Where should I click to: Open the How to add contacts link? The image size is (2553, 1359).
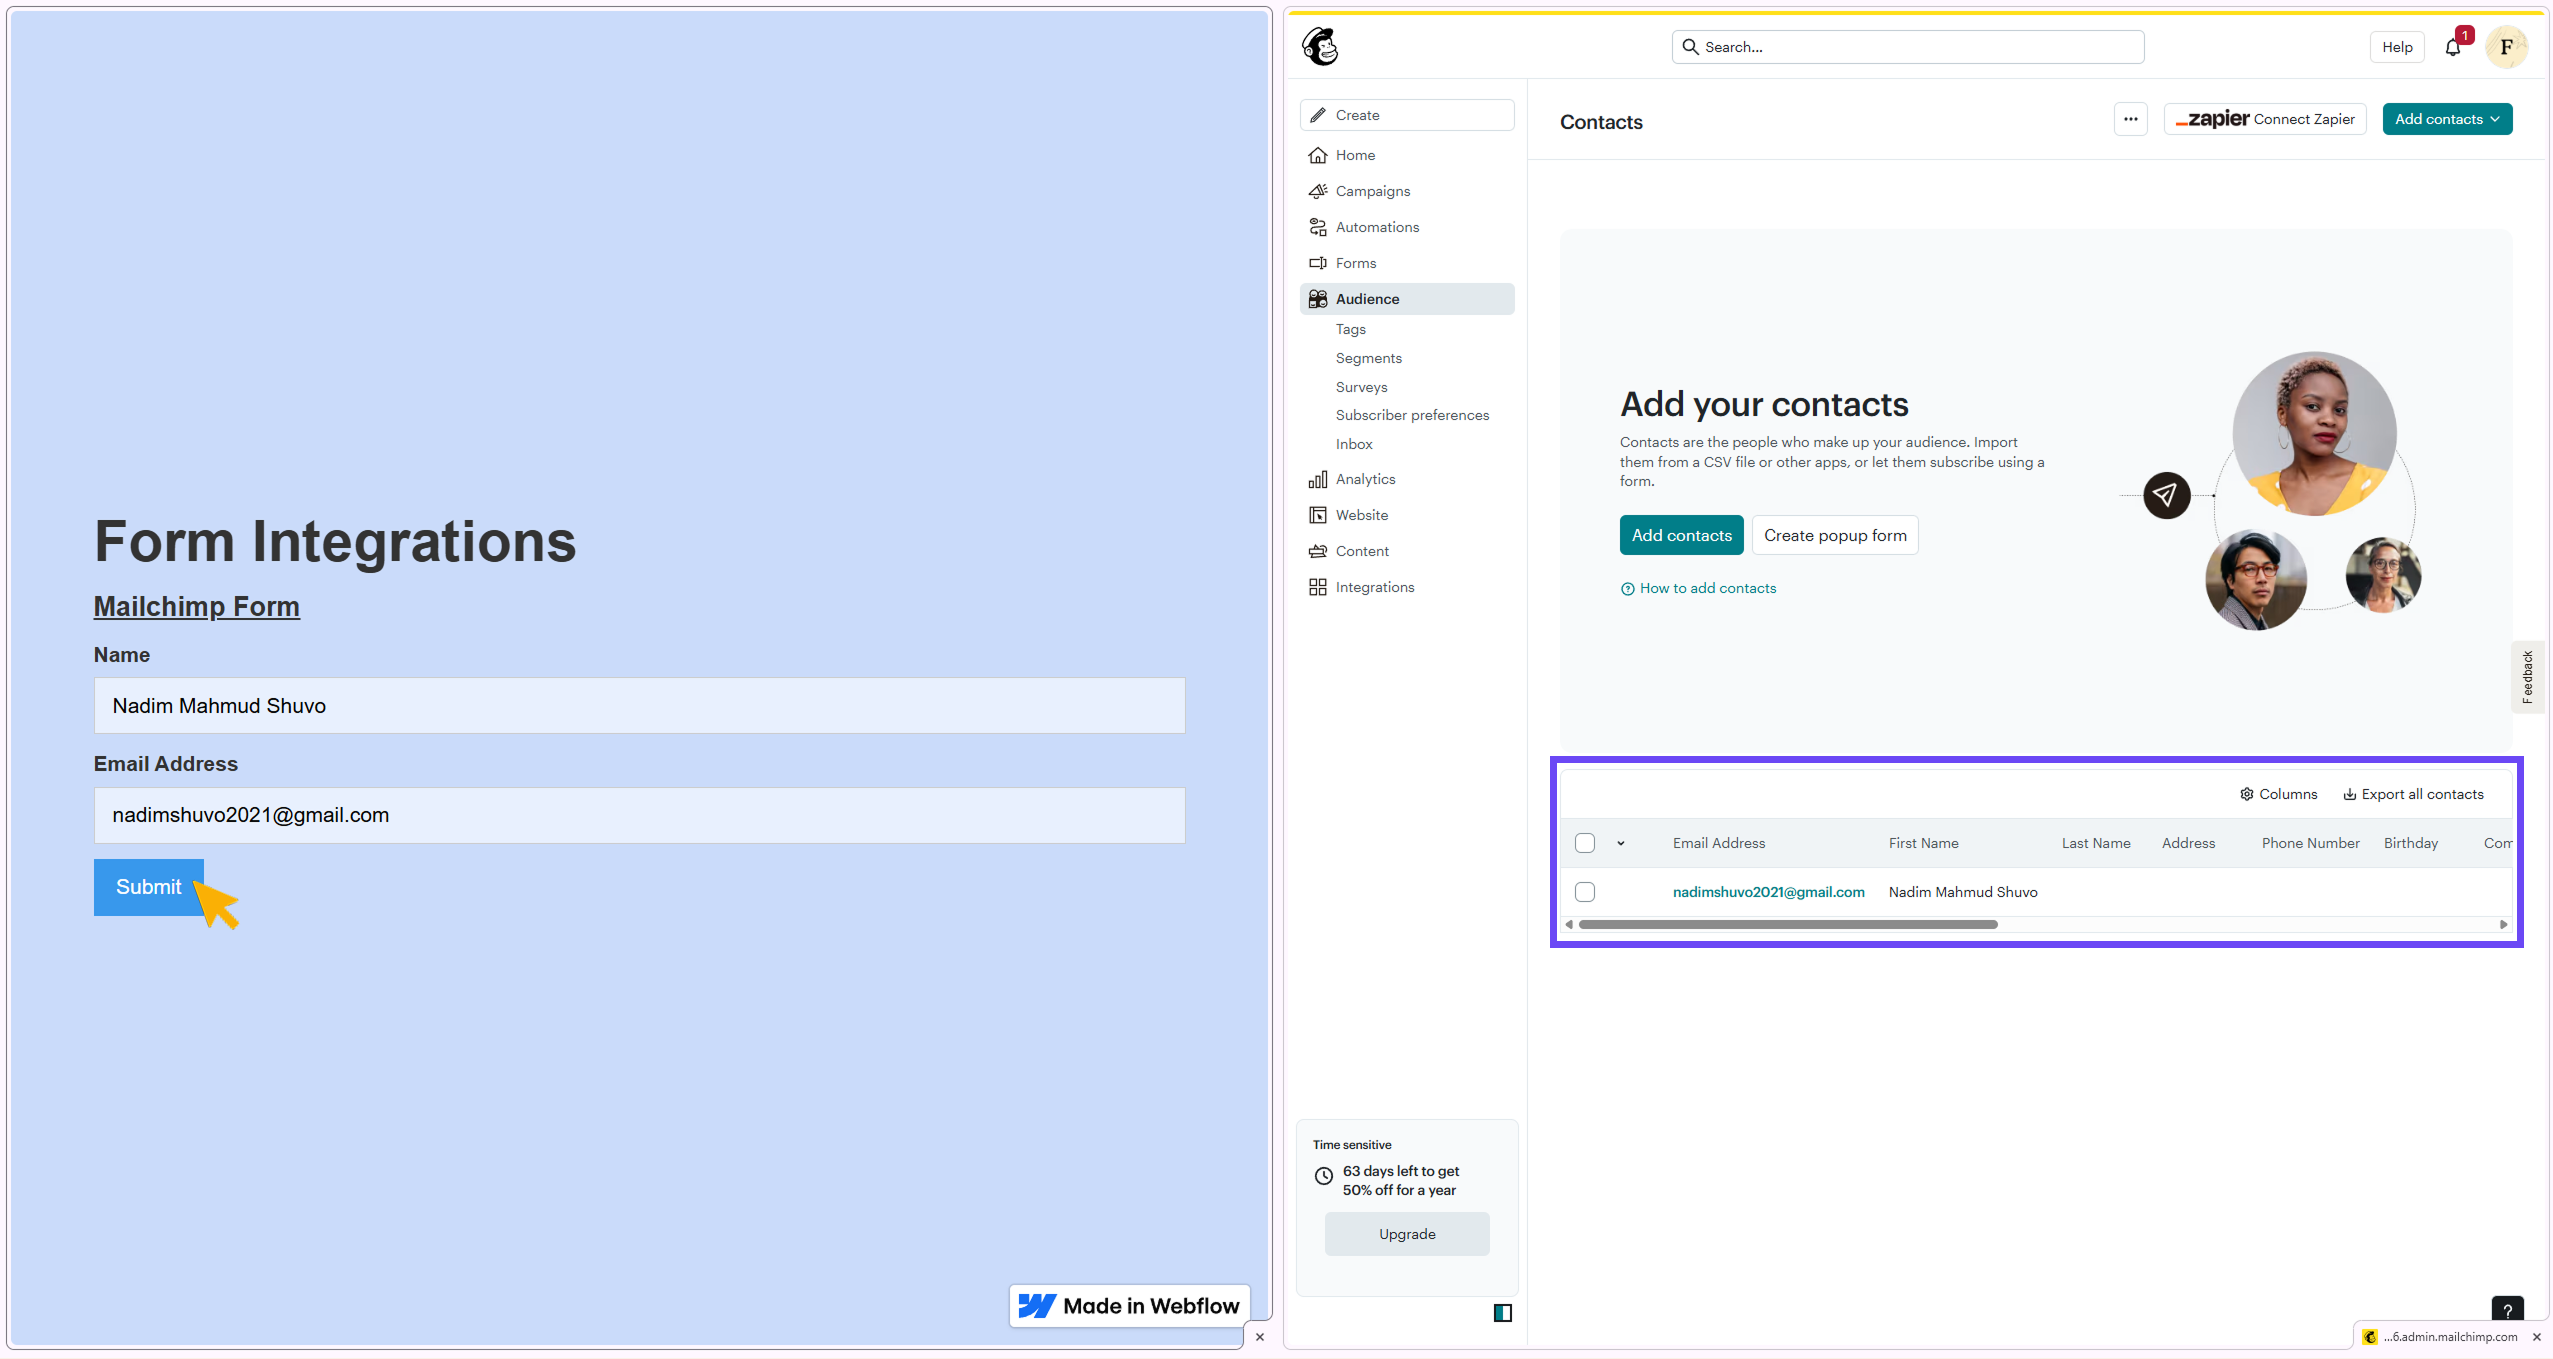coord(1707,589)
